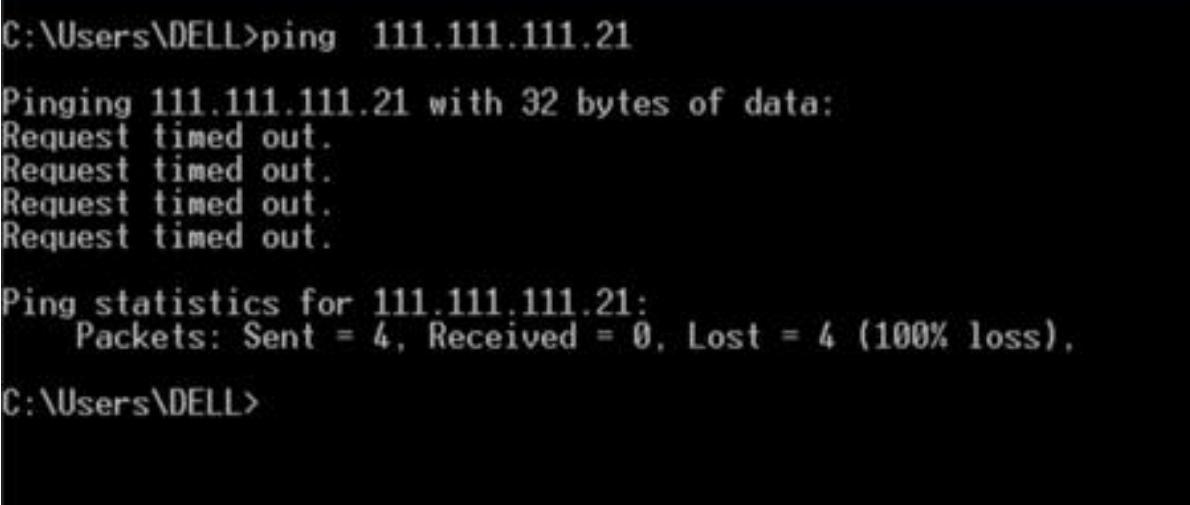Select the IP address in the "Pinging" line

point(279,103)
